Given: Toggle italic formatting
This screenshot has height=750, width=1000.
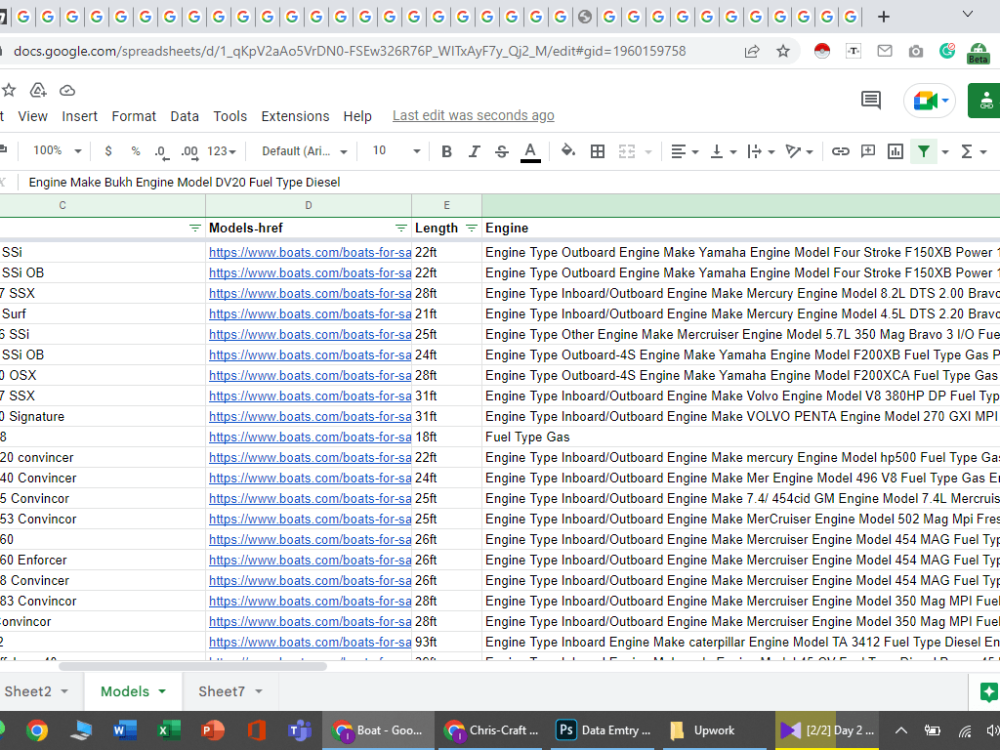Looking at the screenshot, I should (x=474, y=151).
